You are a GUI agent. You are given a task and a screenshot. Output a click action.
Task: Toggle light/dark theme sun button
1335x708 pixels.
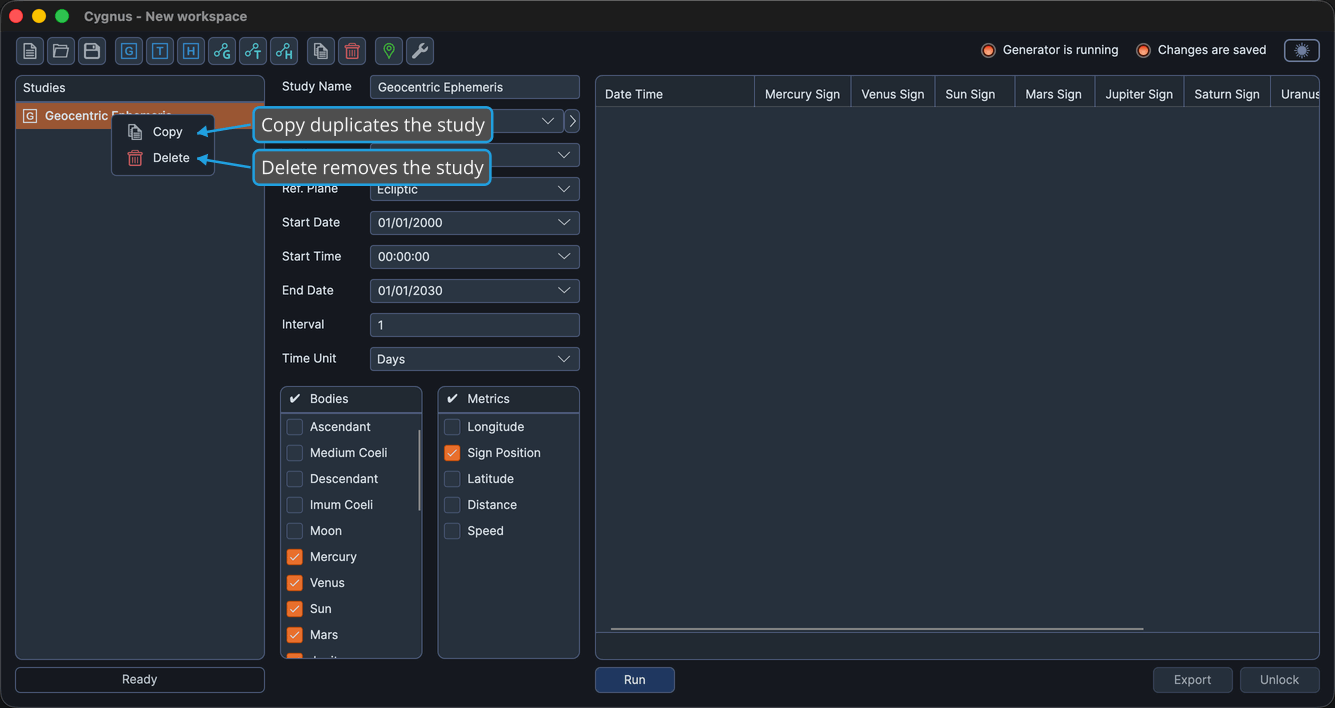1302,50
